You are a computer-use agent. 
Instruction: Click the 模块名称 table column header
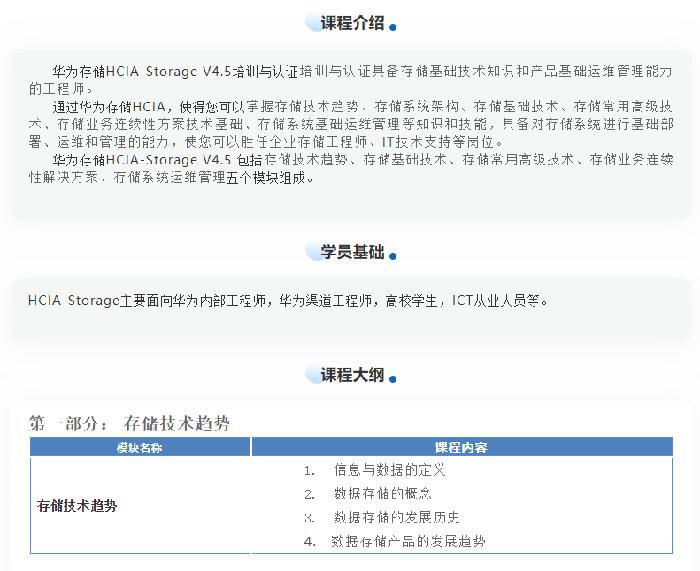click(140, 447)
